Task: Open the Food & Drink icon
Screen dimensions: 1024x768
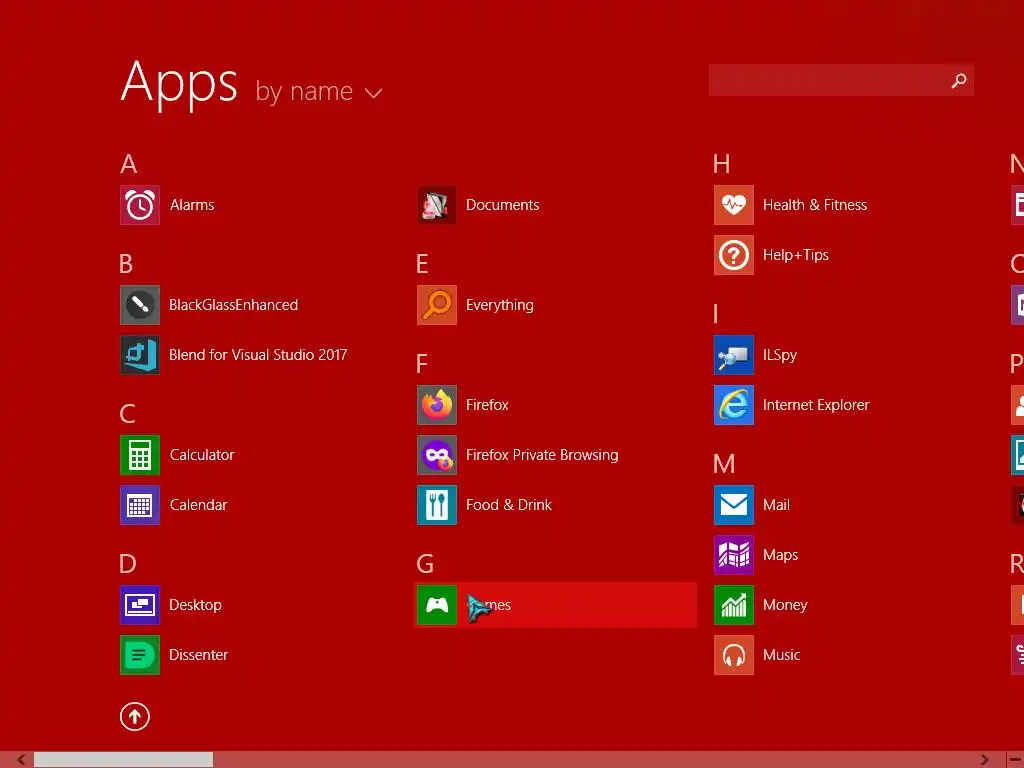Action: tap(437, 505)
